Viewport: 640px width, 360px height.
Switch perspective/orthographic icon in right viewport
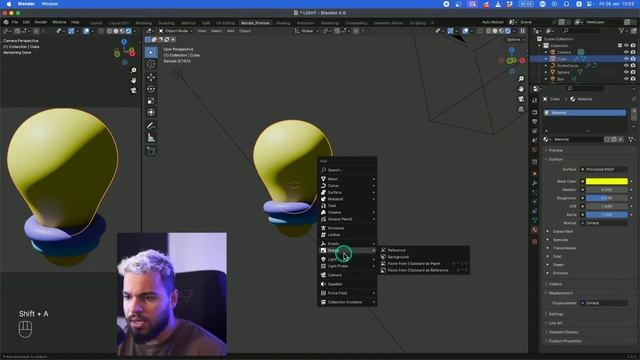pyautogui.click(x=521, y=109)
